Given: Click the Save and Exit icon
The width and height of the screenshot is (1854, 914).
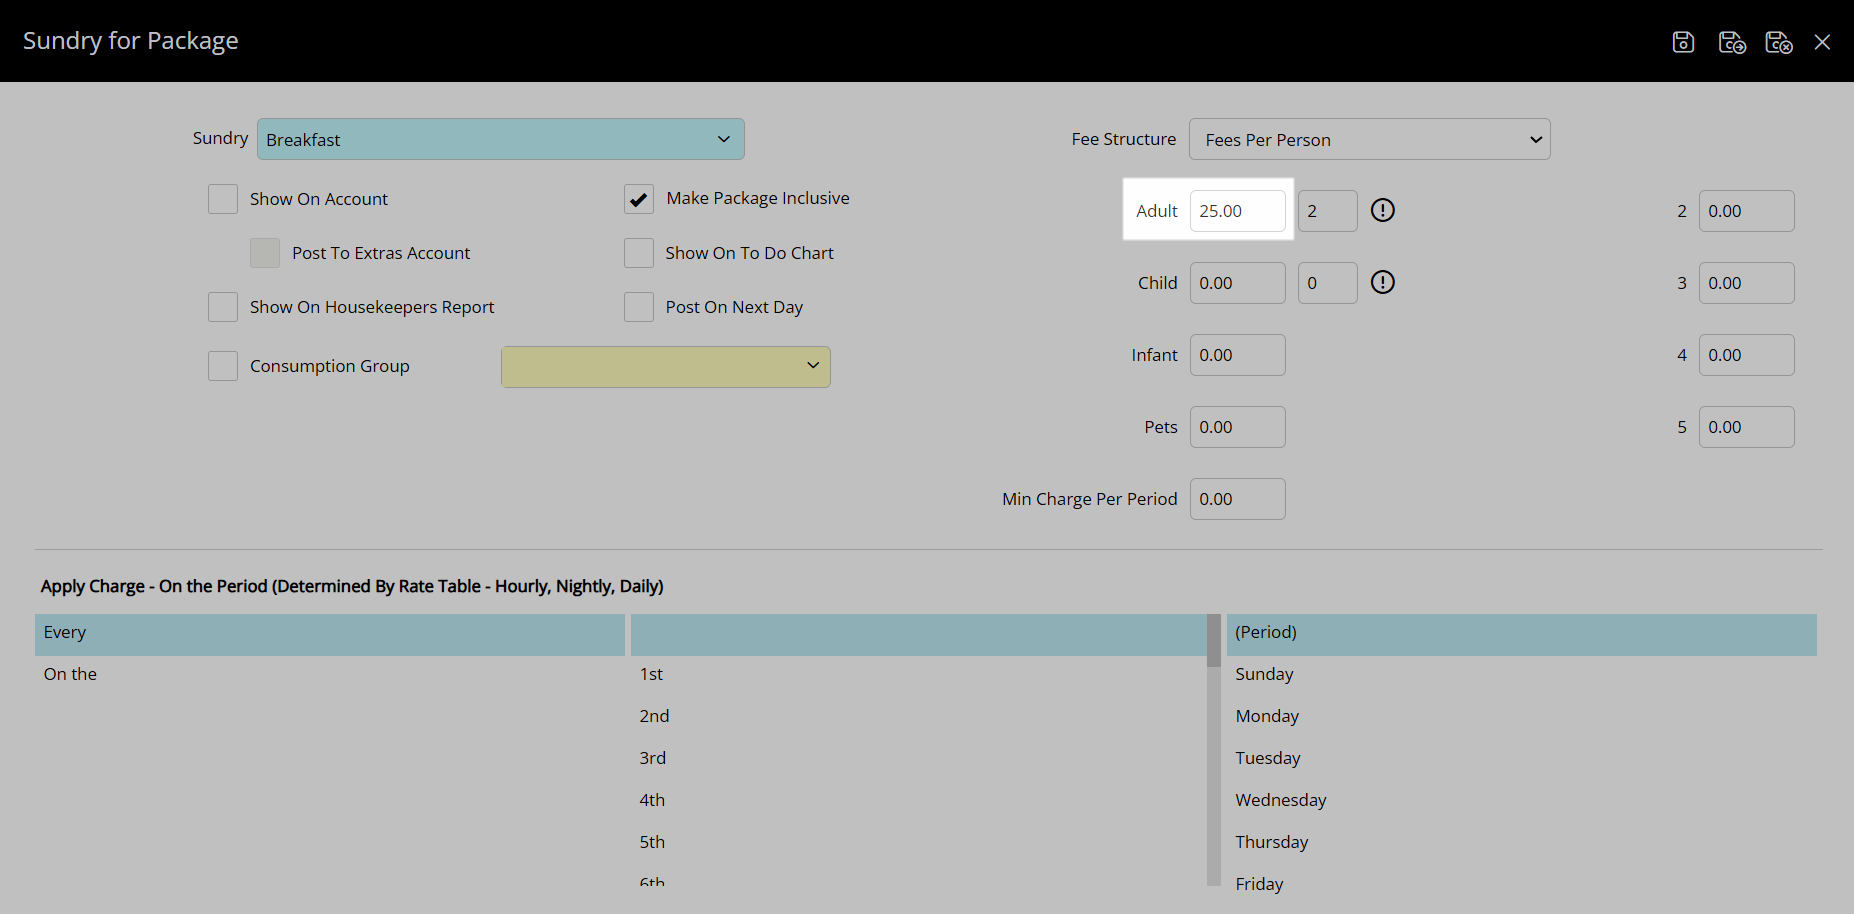Looking at the screenshot, I should [x=1778, y=42].
